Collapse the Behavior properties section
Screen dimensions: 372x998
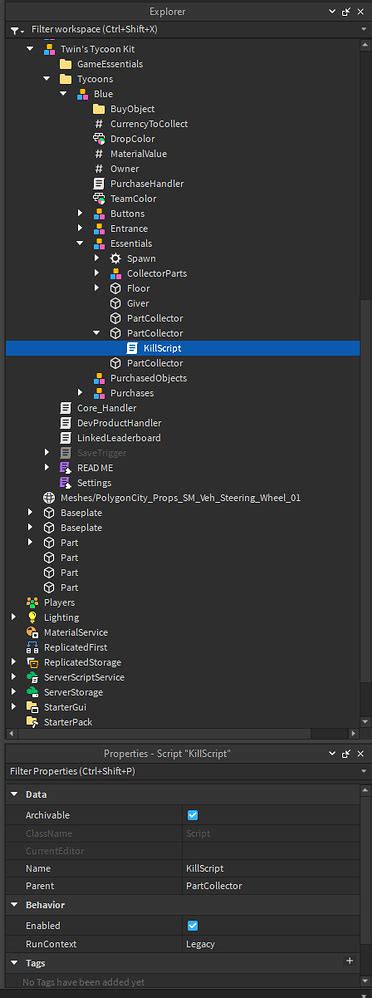click(x=15, y=904)
